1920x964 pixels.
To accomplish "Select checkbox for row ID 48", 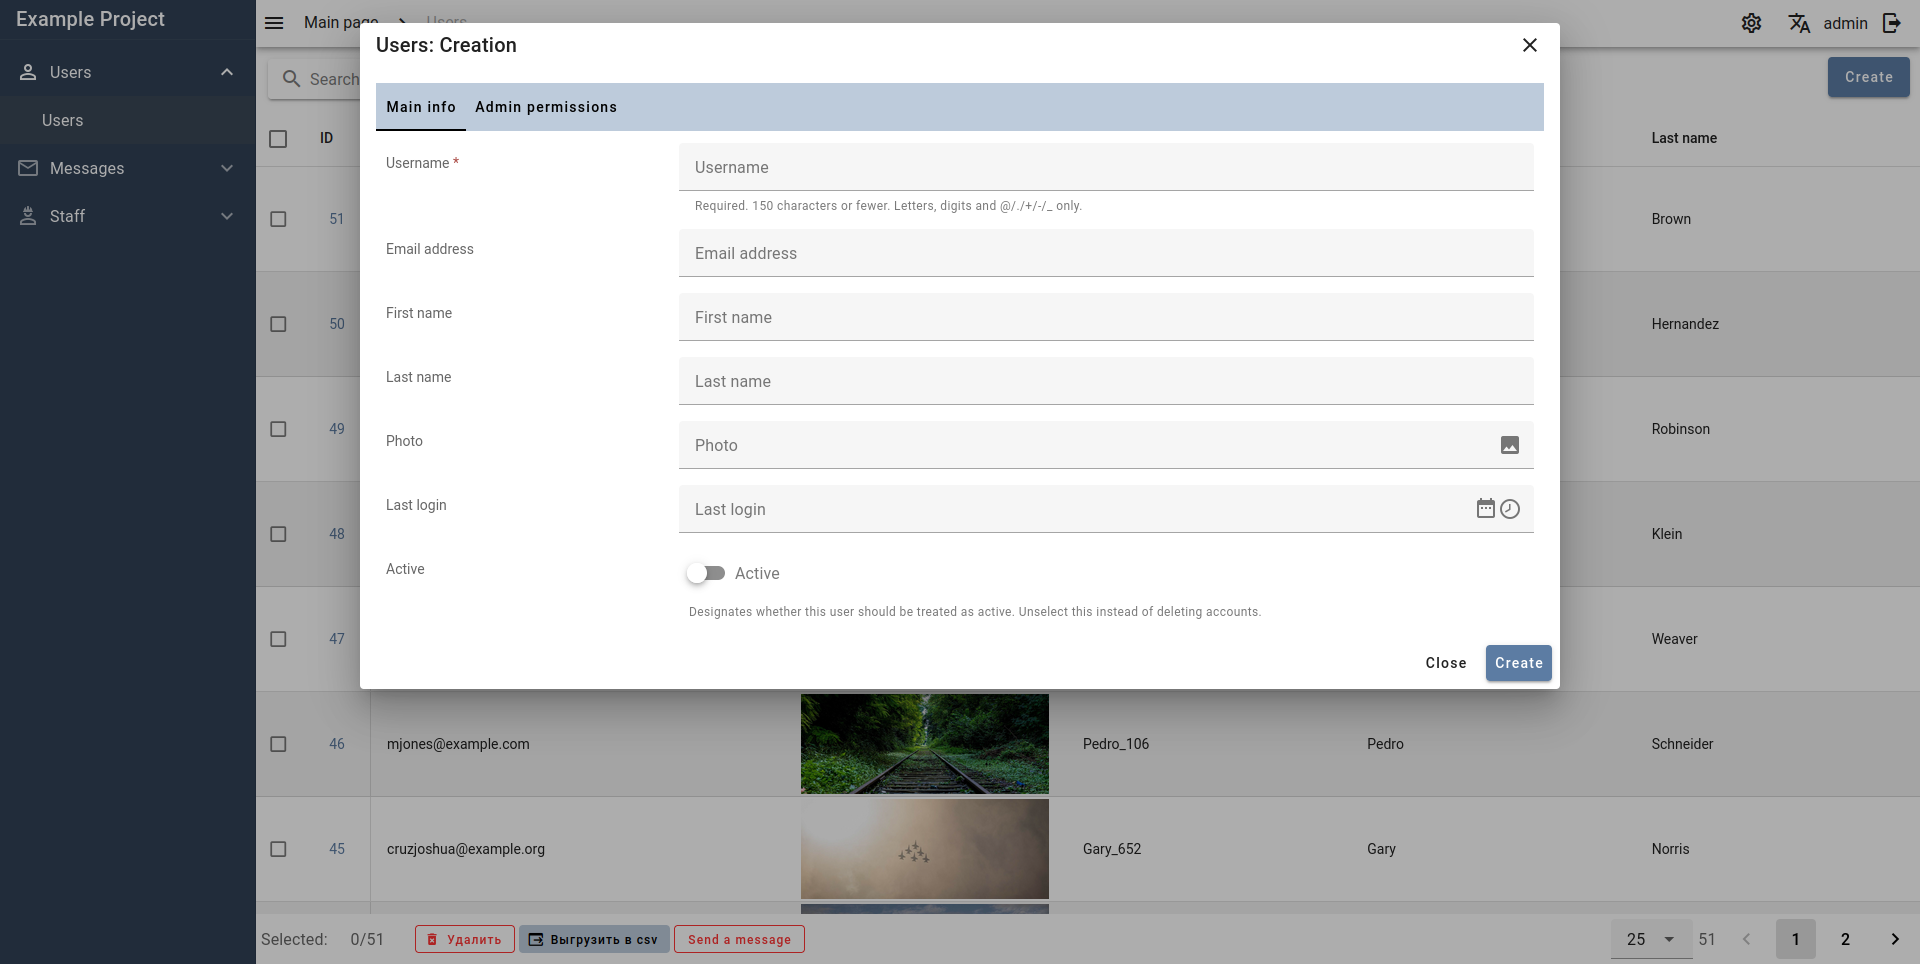I will tap(278, 534).
